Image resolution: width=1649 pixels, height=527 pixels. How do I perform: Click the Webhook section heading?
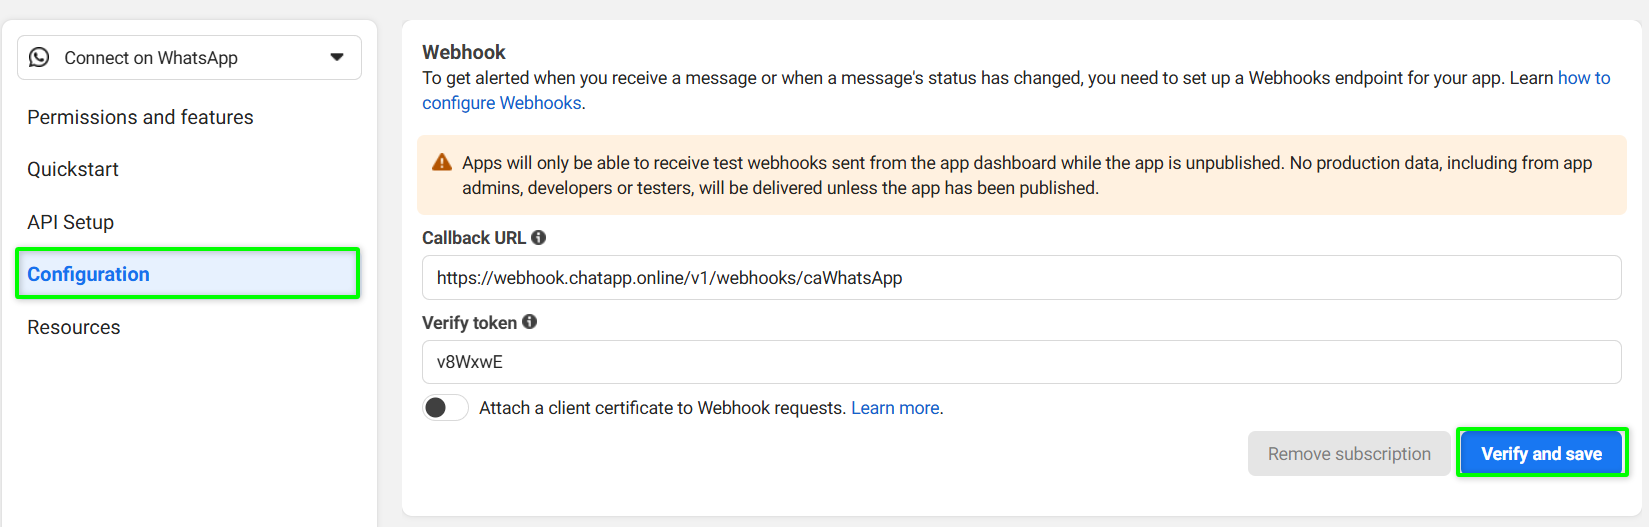tap(464, 52)
